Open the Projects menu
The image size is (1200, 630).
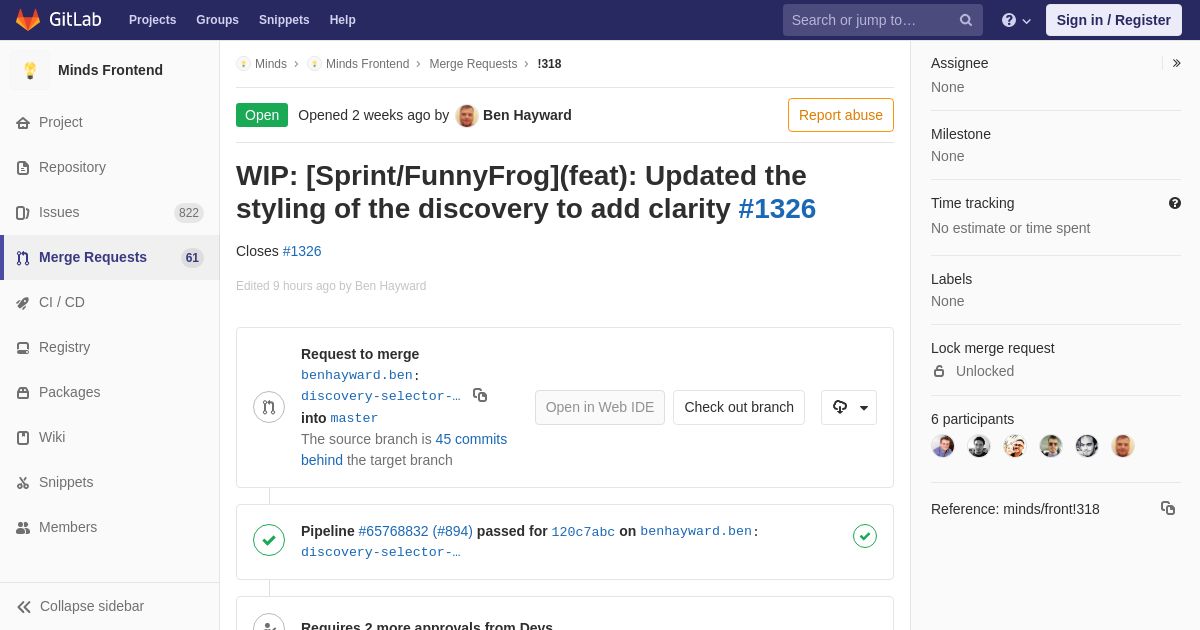point(152,20)
